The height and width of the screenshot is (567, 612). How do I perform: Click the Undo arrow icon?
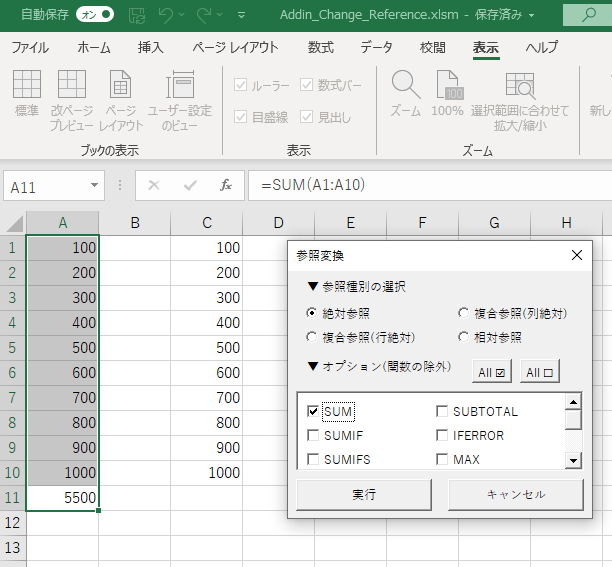tap(166, 15)
